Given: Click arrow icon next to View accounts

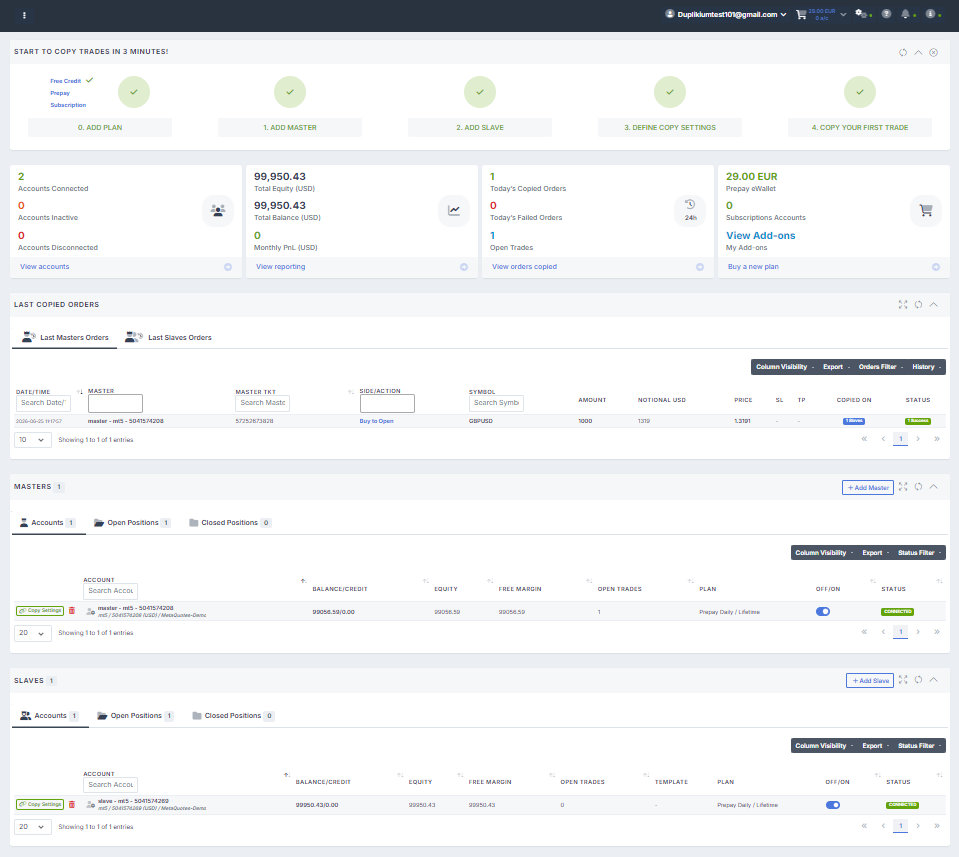Looking at the screenshot, I should coord(228,267).
